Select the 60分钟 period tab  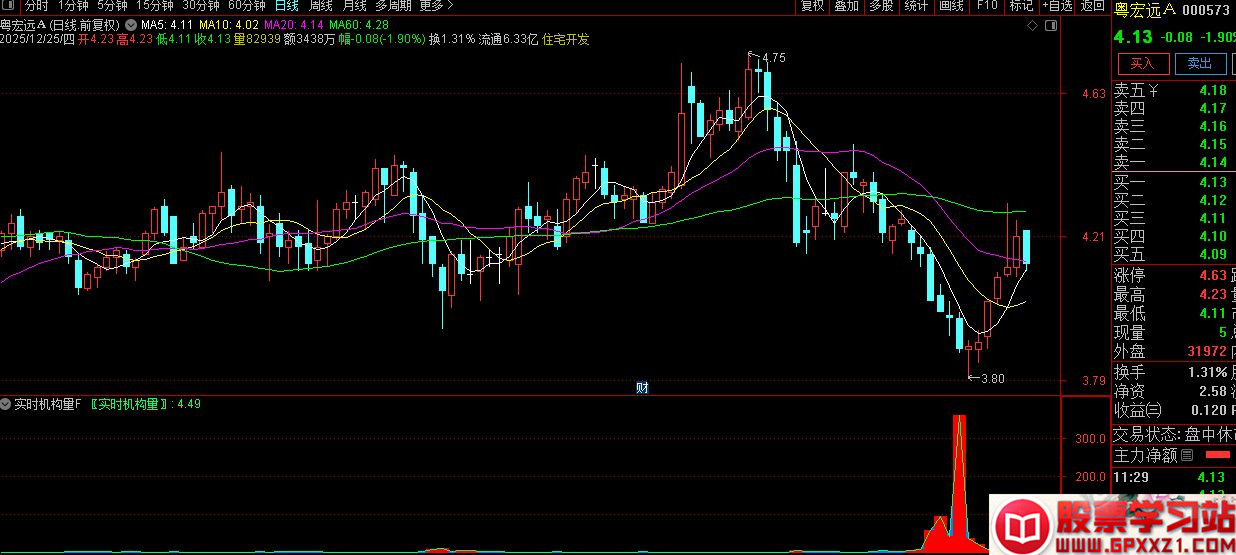246,6
